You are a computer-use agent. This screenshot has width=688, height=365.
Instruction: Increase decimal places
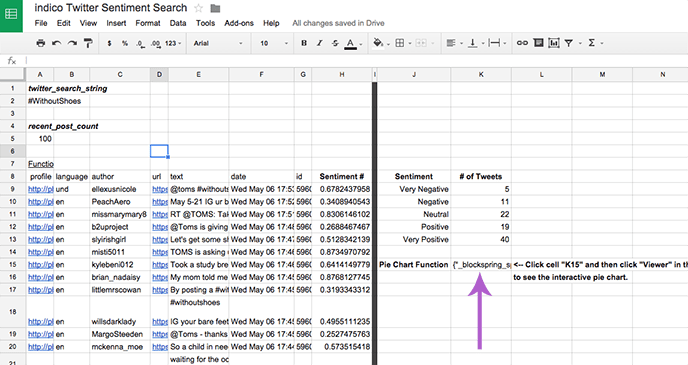(x=155, y=43)
